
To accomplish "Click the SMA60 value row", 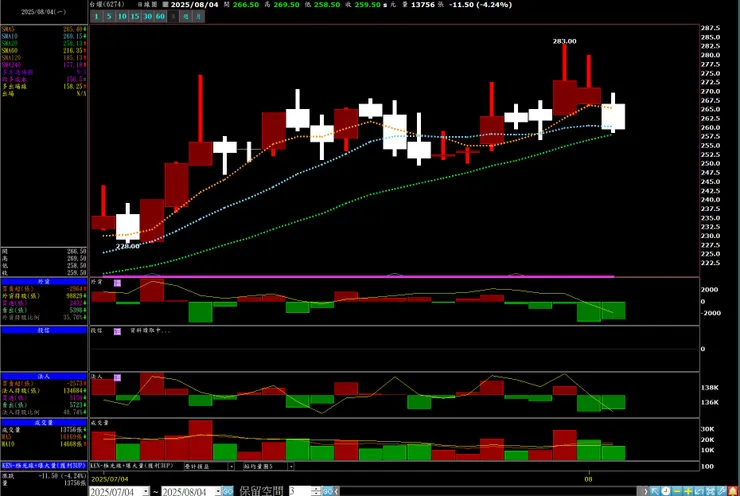I will pos(44,50).
